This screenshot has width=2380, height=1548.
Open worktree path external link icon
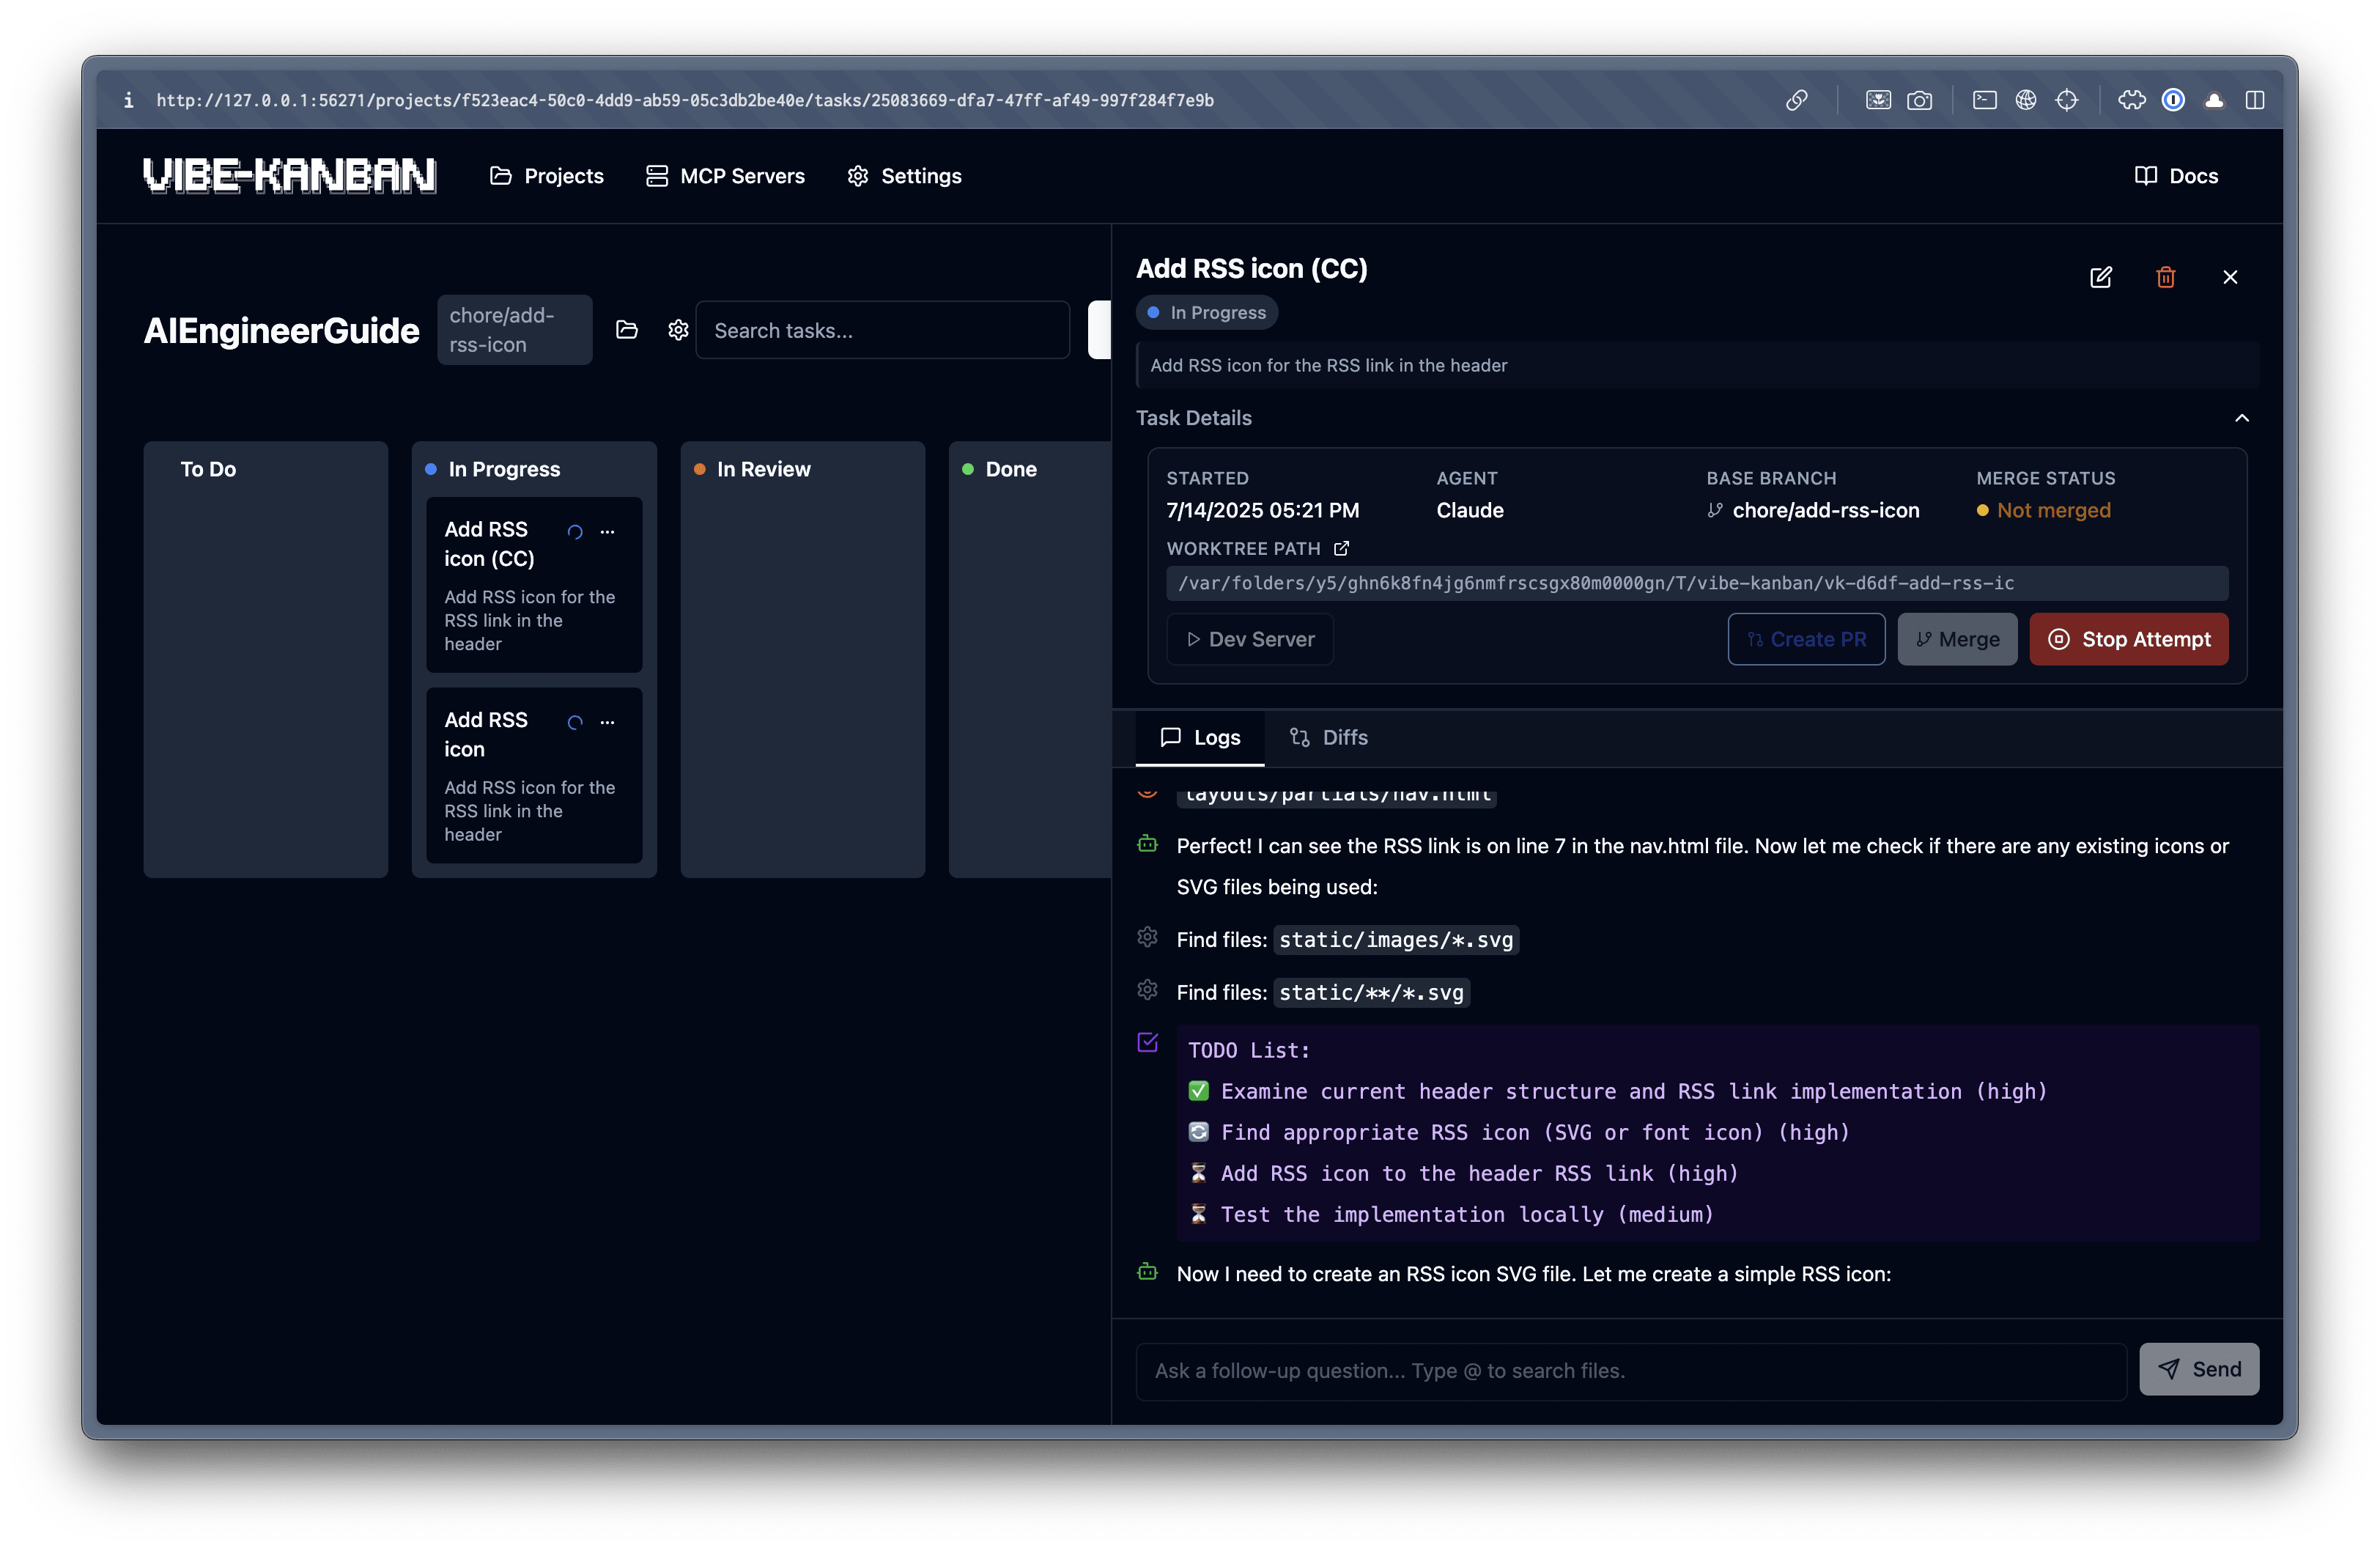tap(1342, 548)
